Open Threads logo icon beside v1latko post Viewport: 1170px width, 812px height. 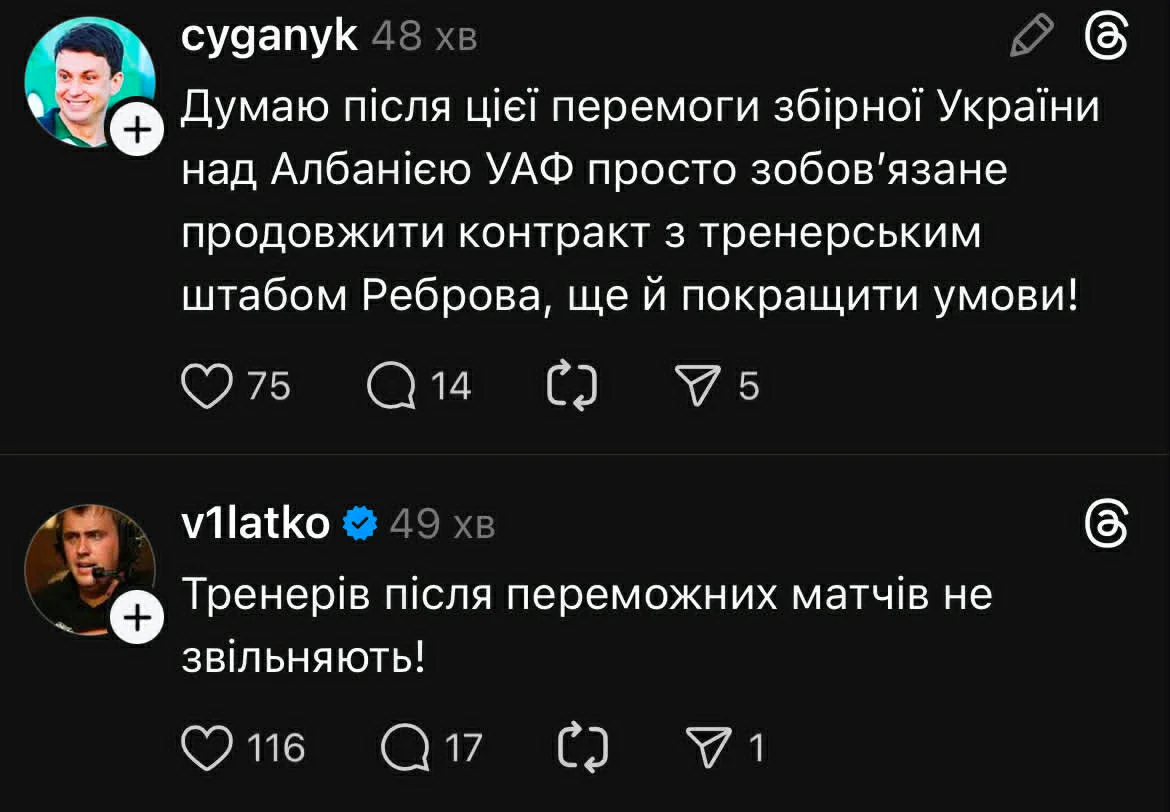1108,523
